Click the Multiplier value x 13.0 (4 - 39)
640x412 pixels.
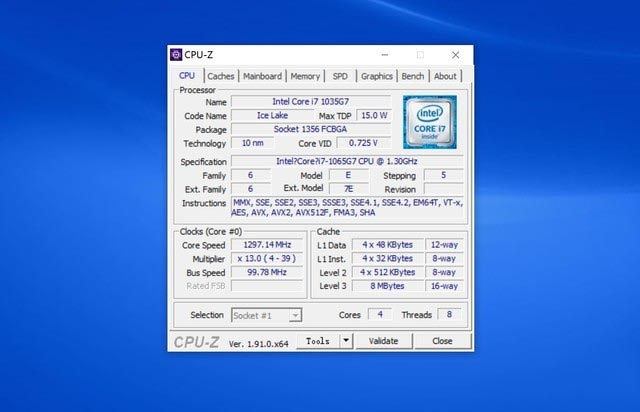tap(267, 259)
